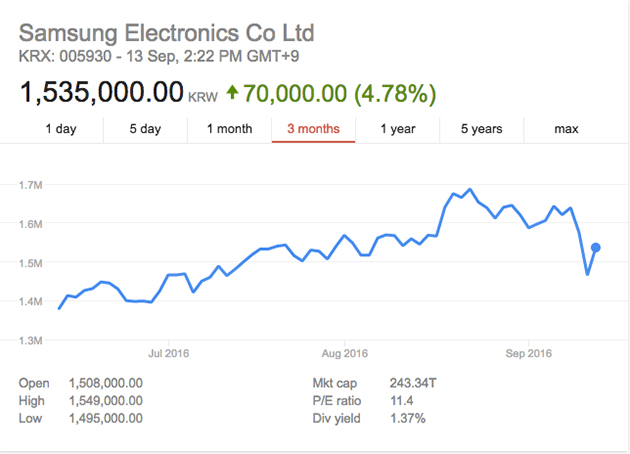
Task: Click the active 3 months tab
Action: click(313, 129)
